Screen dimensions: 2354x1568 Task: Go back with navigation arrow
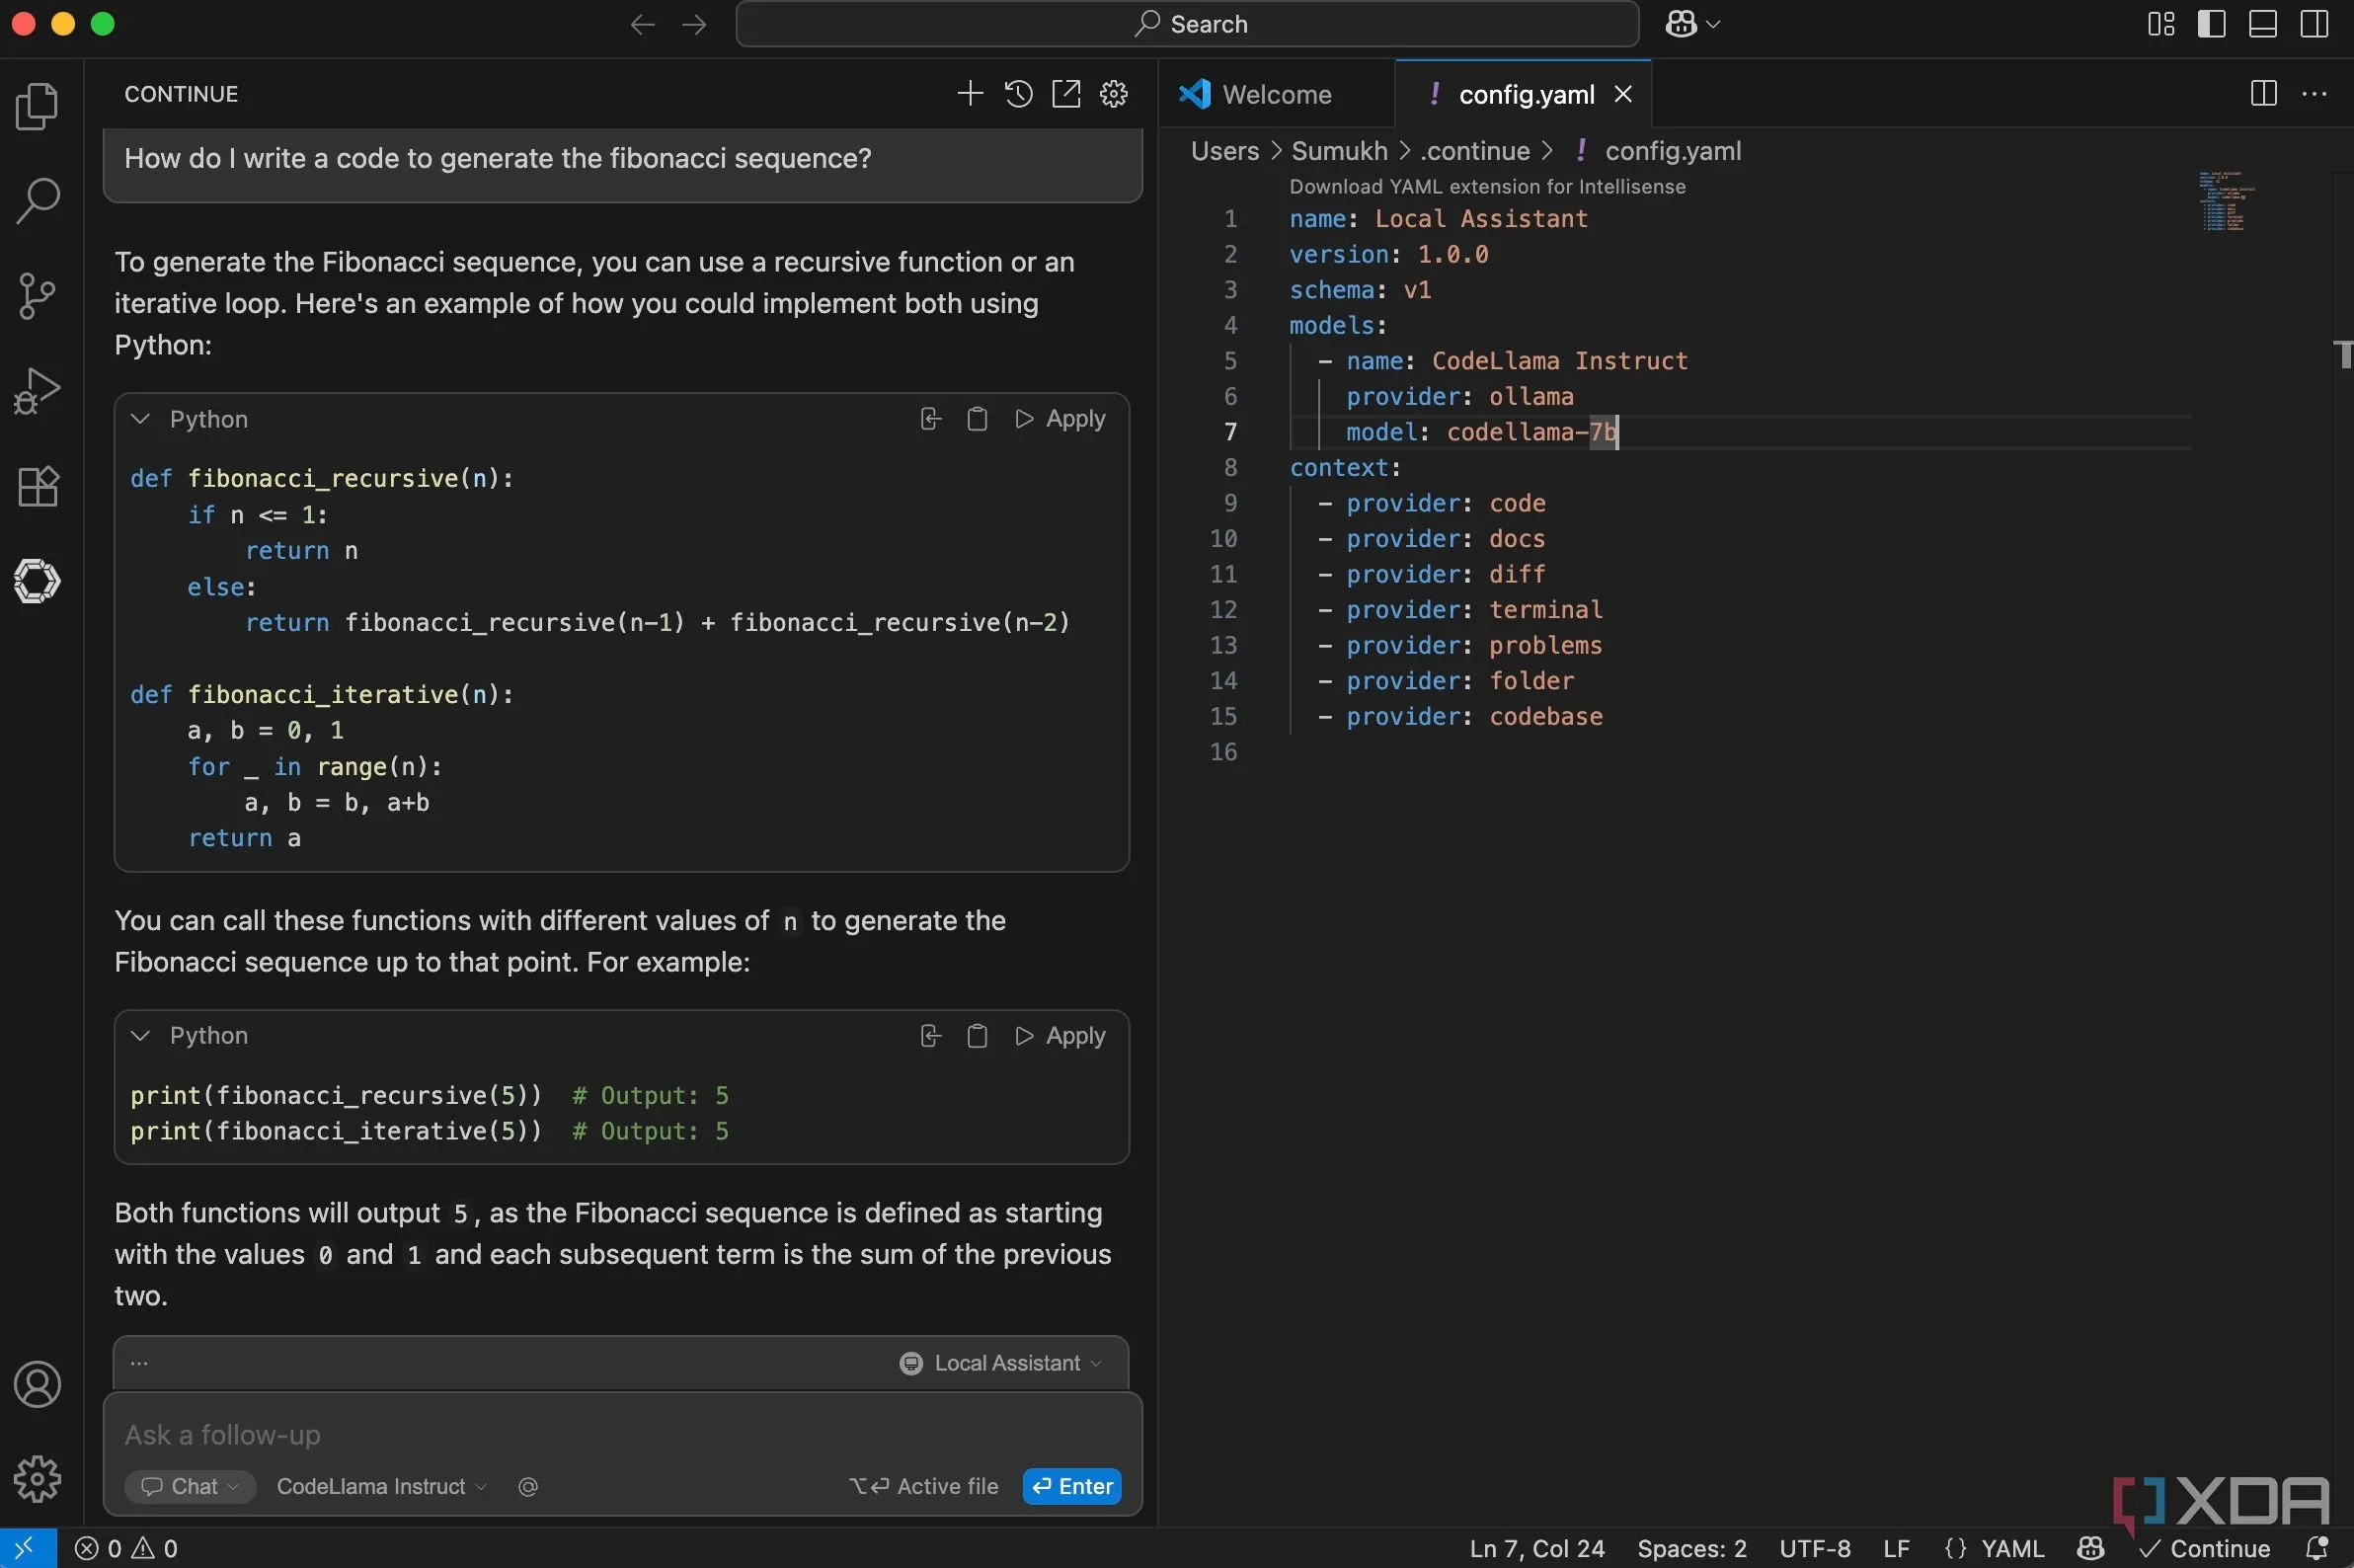[x=642, y=24]
